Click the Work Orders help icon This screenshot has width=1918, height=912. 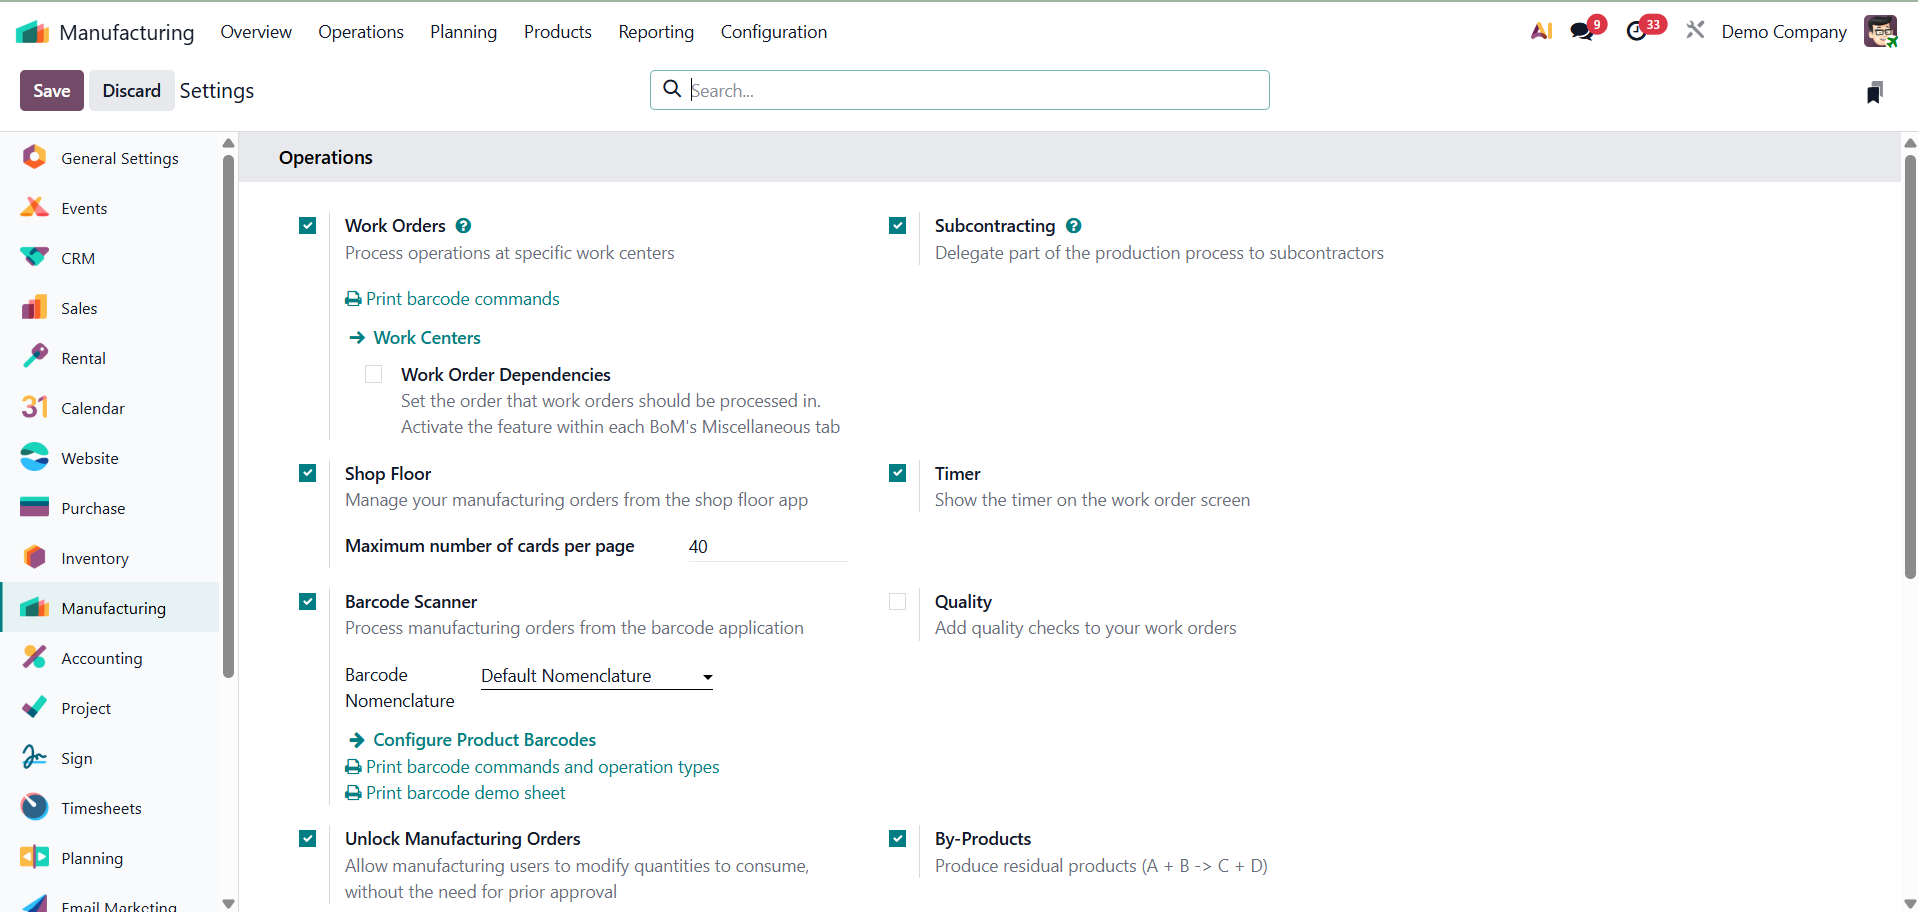point(464,226)
